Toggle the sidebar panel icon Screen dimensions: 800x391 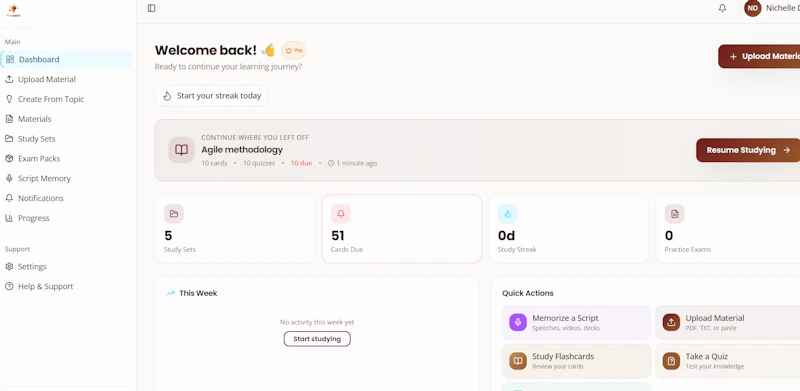point(152,8)
